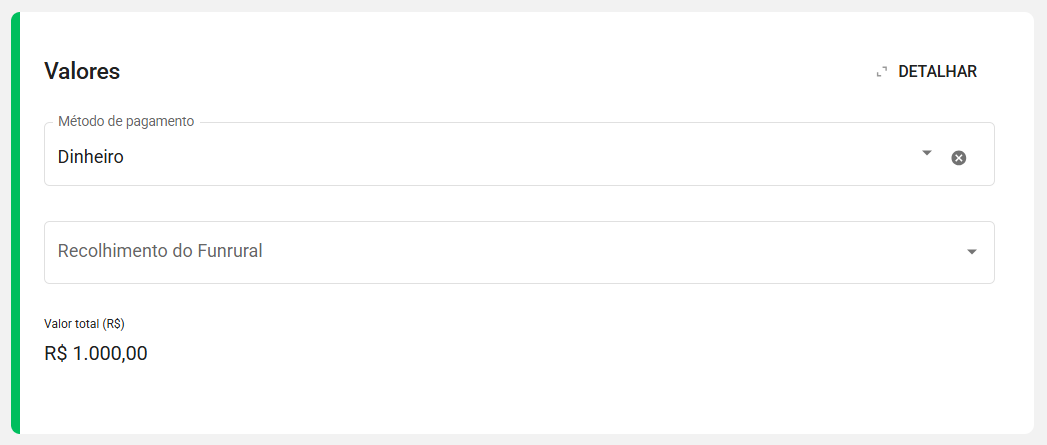Click the blank space below the total amount
The width and height of the screenshot is (1047, 445).
click(x=521, y=400)
